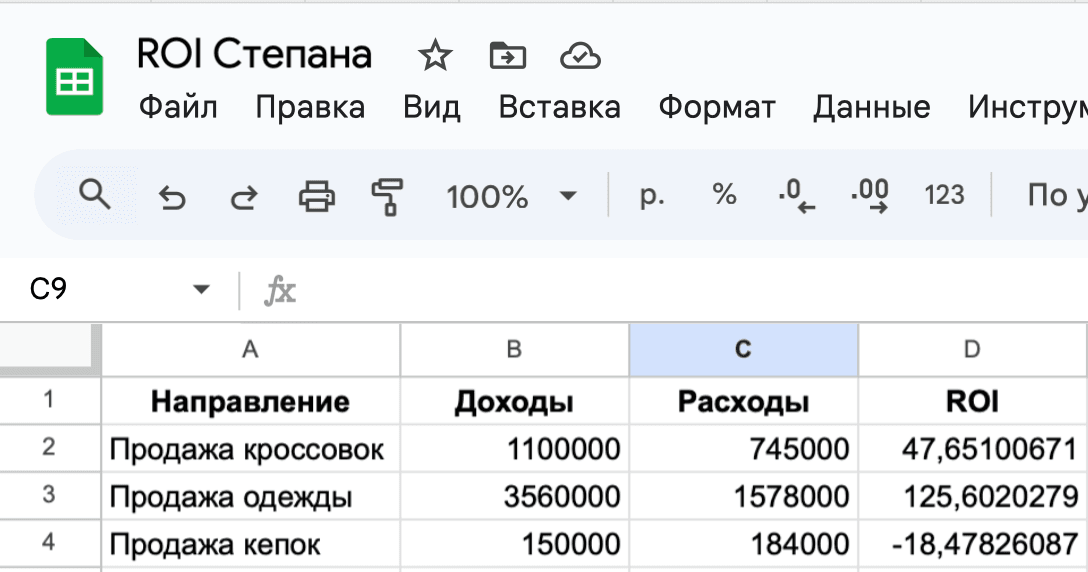This screenshot has height=572, width=1088.
Task: Star the ROI Степана document
Action: 435,56
